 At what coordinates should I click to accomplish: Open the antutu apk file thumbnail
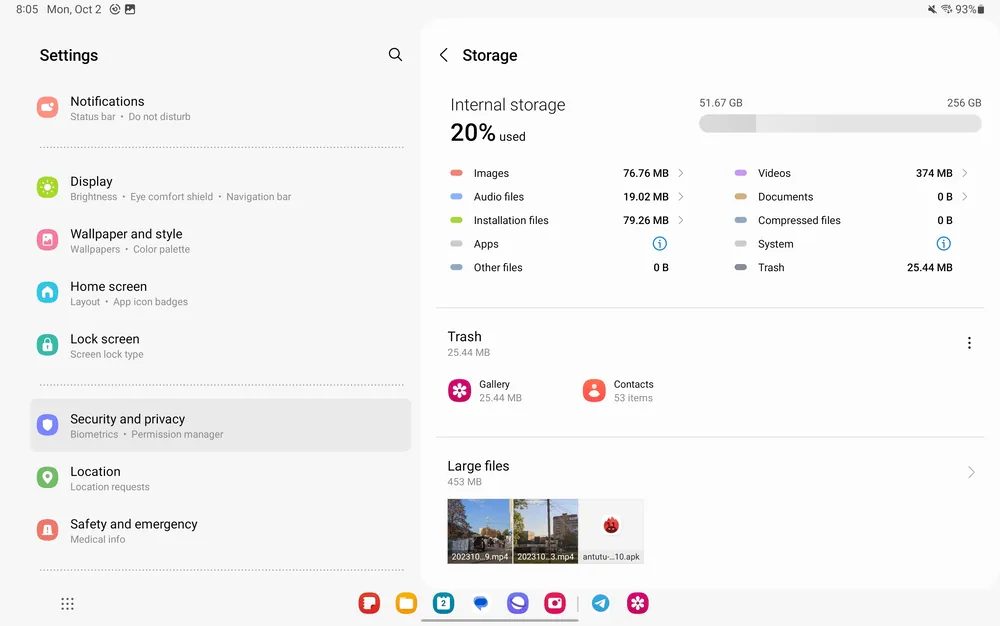611,531
